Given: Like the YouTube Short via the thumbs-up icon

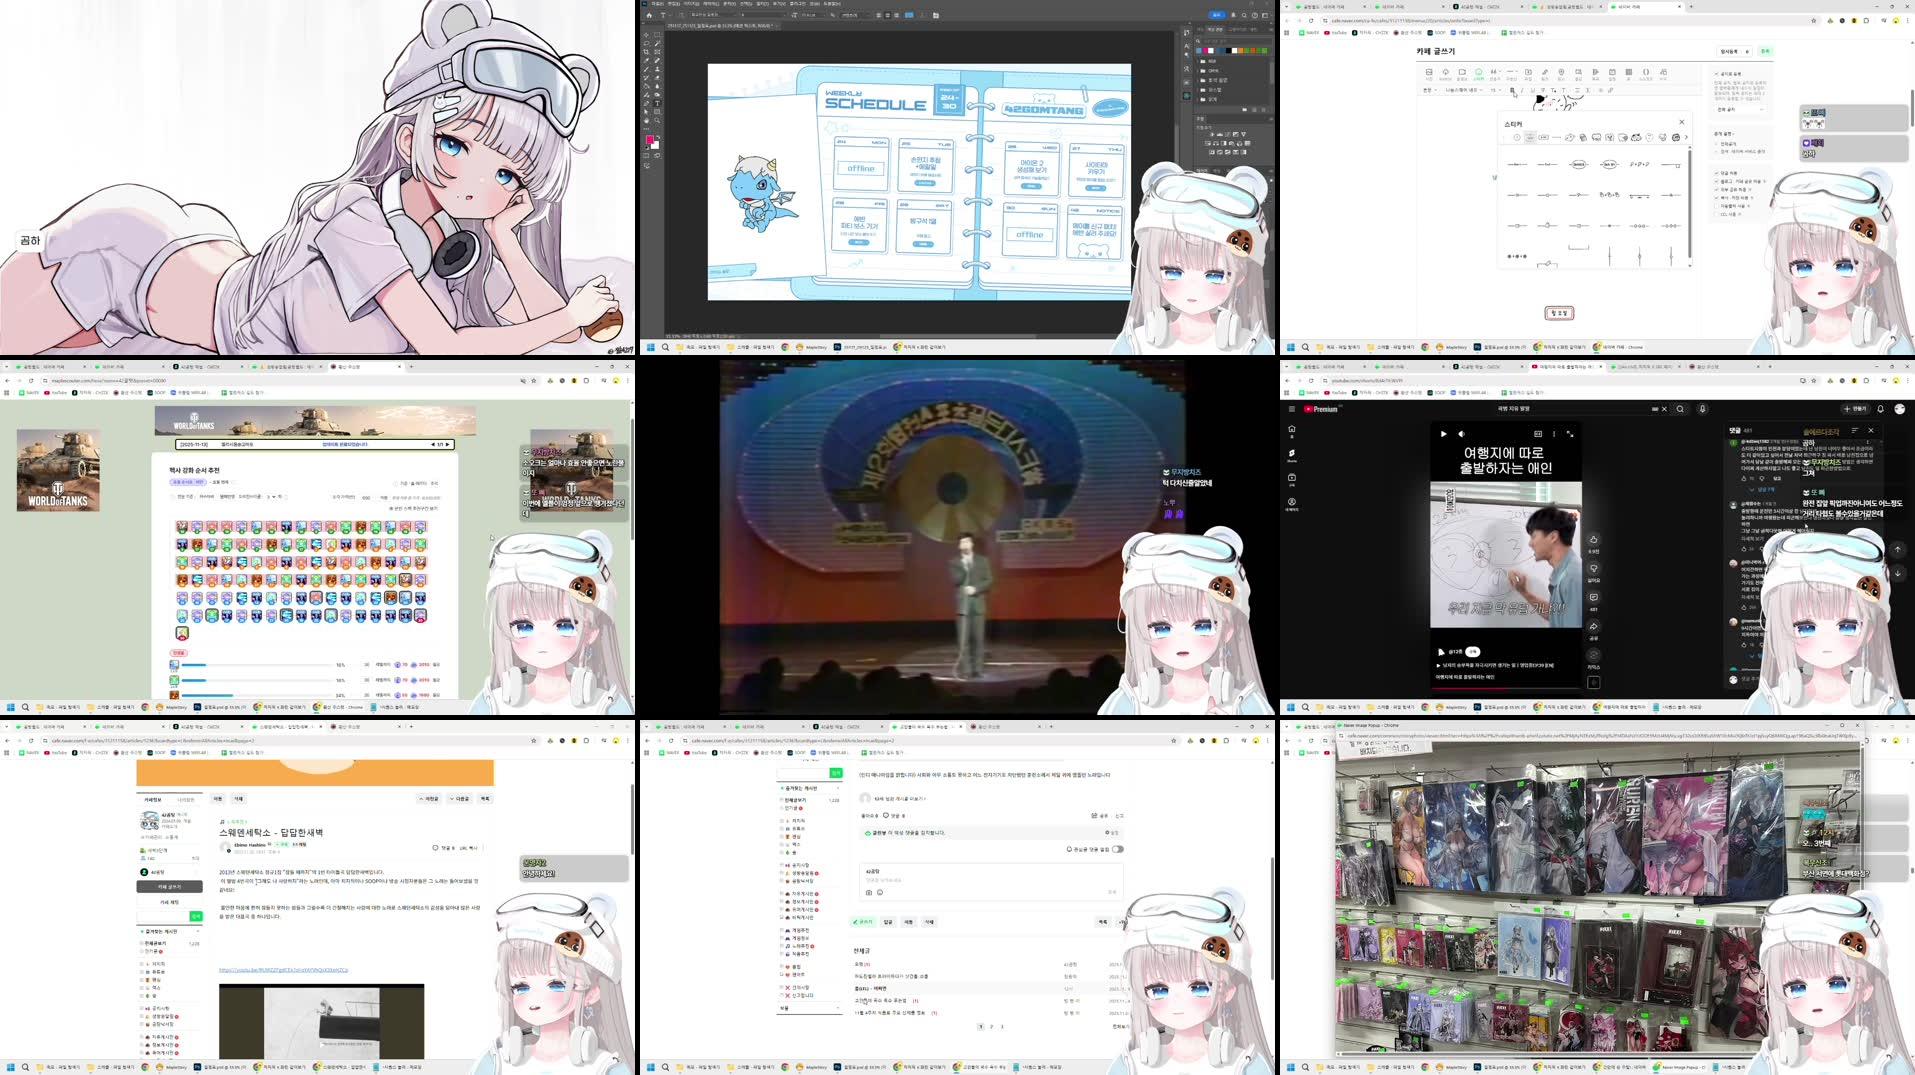Looking at the screenshot, I should (x=1594, y=541).
